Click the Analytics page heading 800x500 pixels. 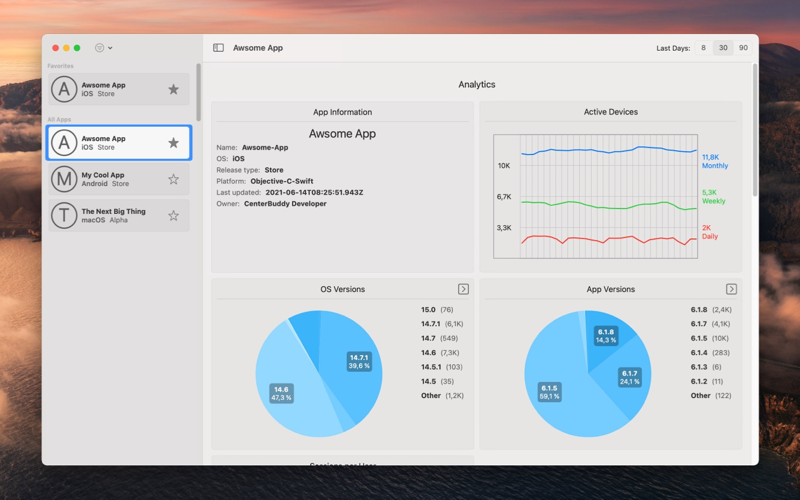click(477, 84)
